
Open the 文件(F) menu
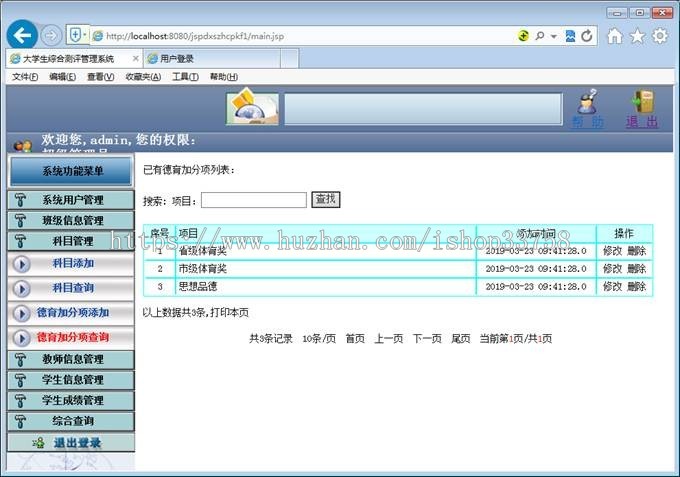[x=25, y=77]
